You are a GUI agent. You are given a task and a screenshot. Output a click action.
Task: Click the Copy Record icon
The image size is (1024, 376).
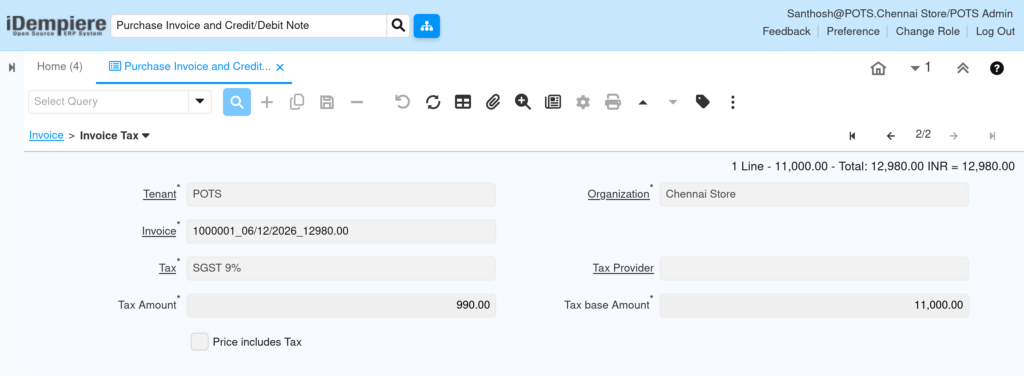tap(297, 102)
